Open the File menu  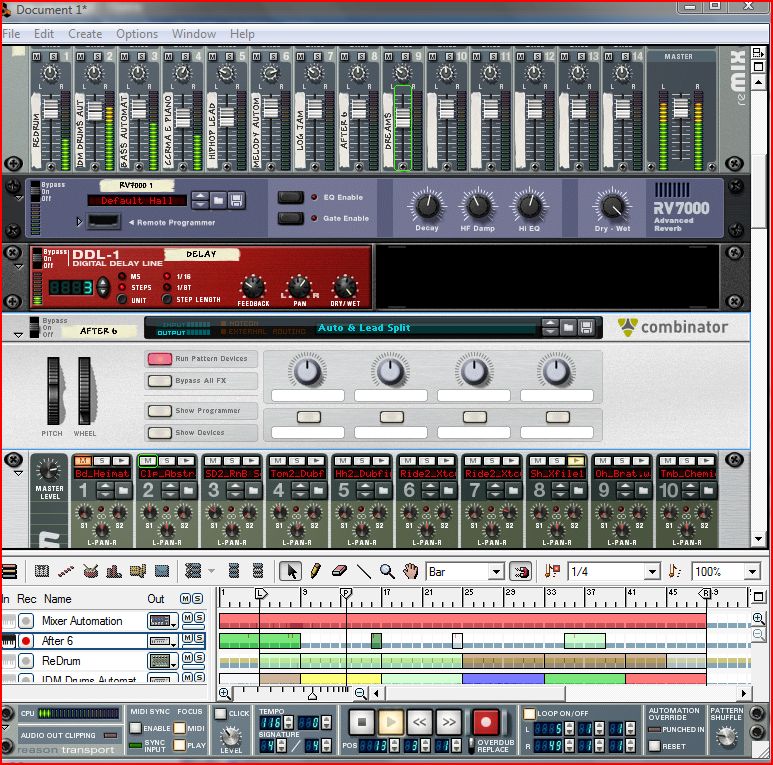(x=11, y=34)
